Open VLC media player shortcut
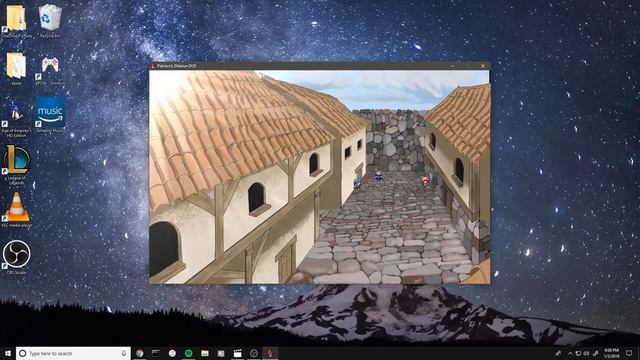The image size is (640, 360). pyautogui.click(x=16, y=210)
